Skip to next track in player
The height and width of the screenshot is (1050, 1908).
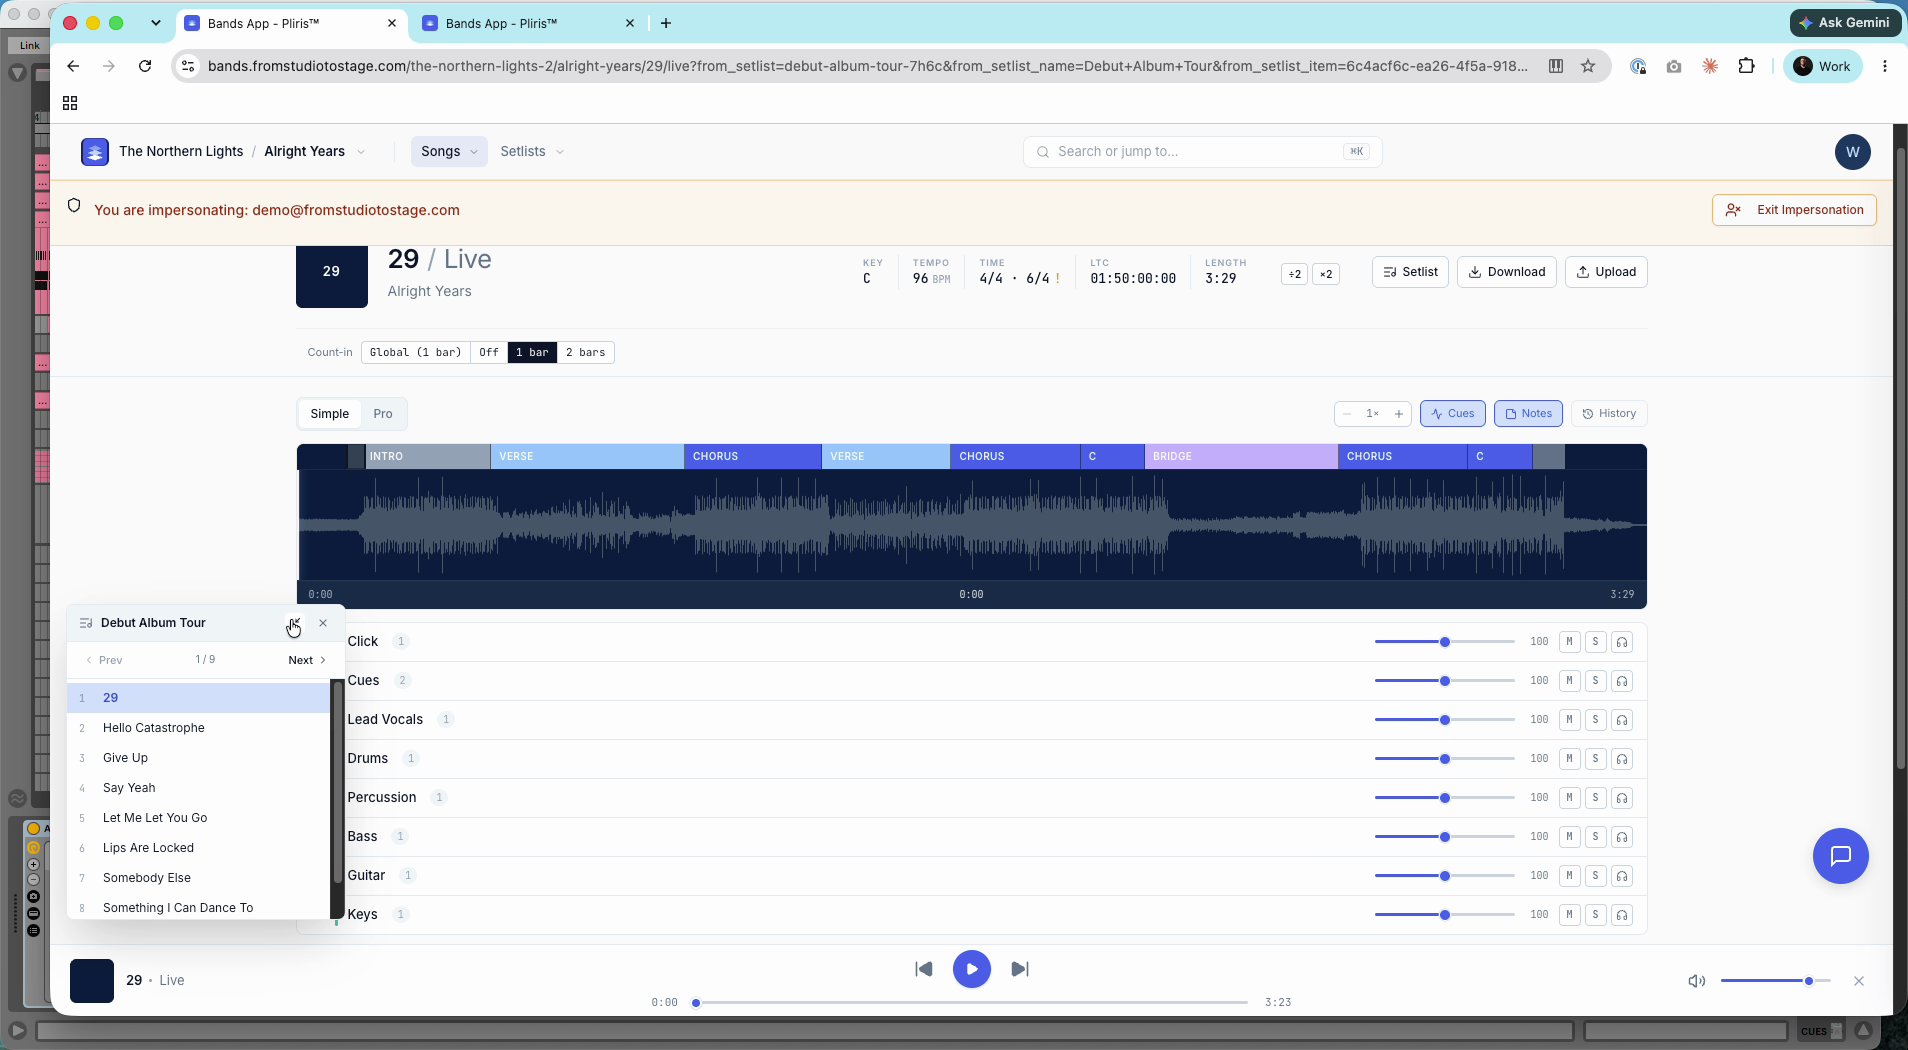1019,969
